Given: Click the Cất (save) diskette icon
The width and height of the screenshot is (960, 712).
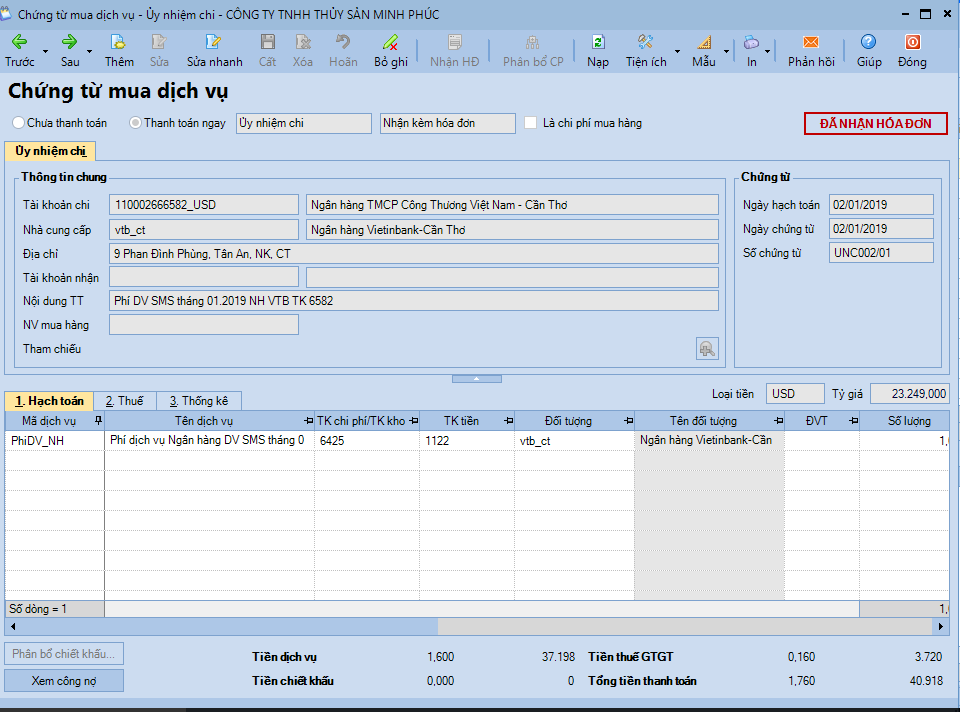Looking at the screenshot, I should click(268, 42).
